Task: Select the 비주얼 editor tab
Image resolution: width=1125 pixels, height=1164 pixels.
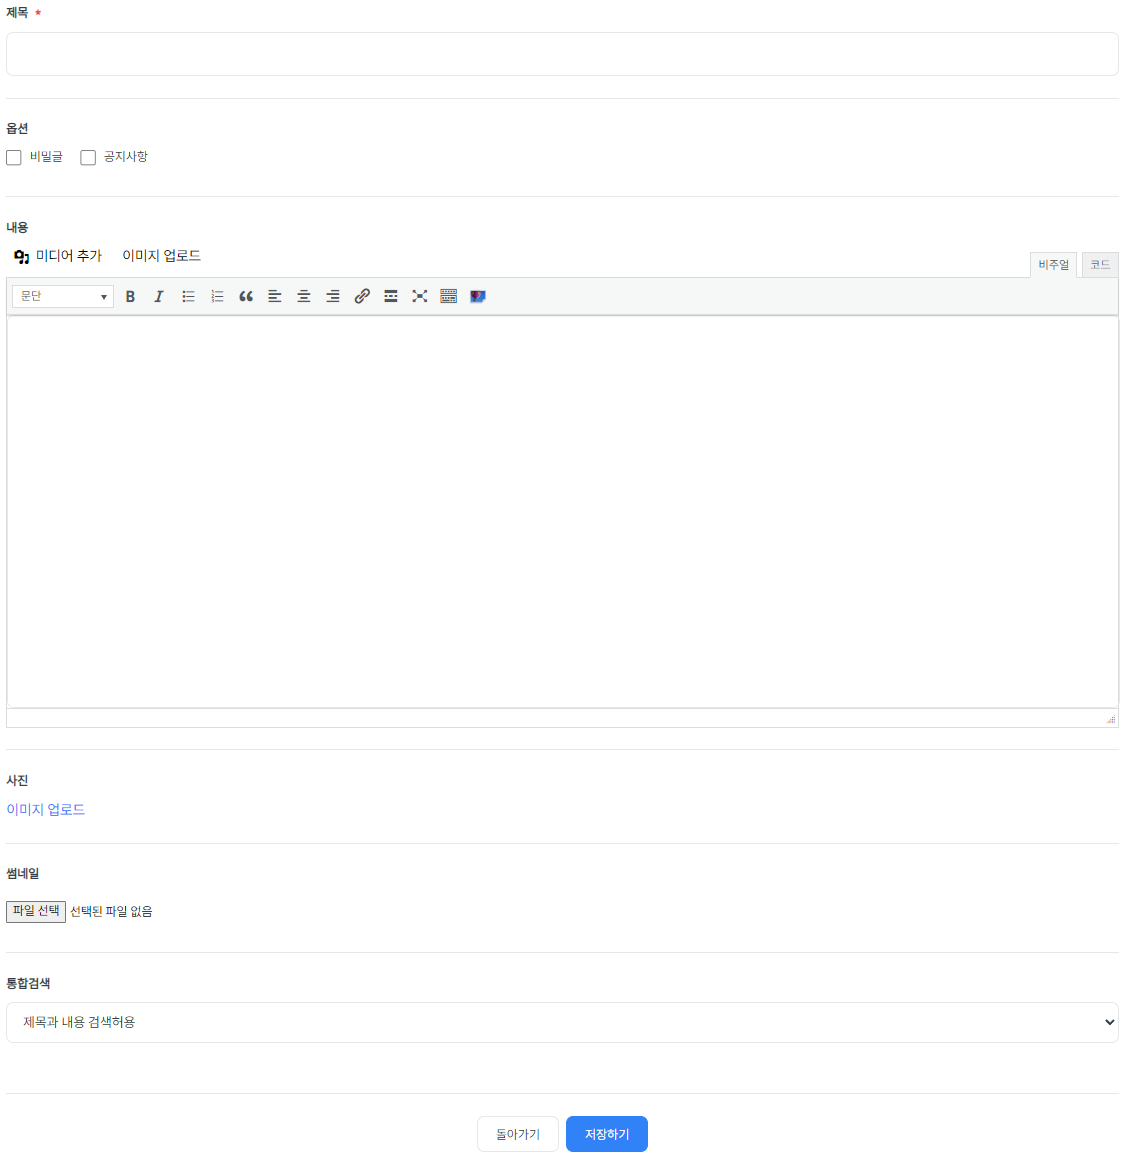Action: pyautogui.click(x=1053, y=265)
